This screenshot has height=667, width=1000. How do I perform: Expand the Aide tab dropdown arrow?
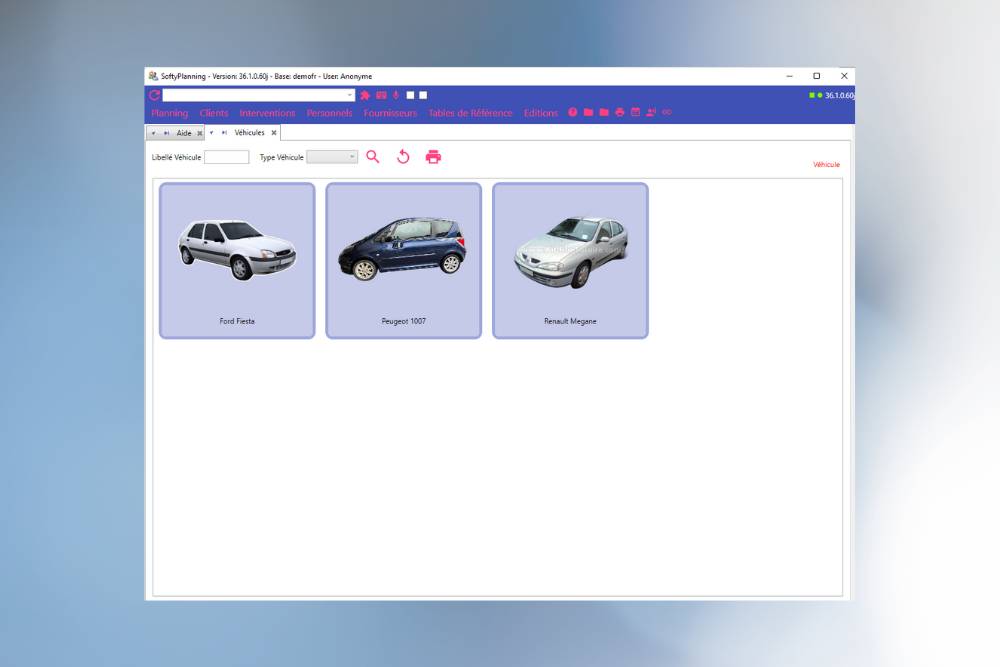tap(154, 133)
